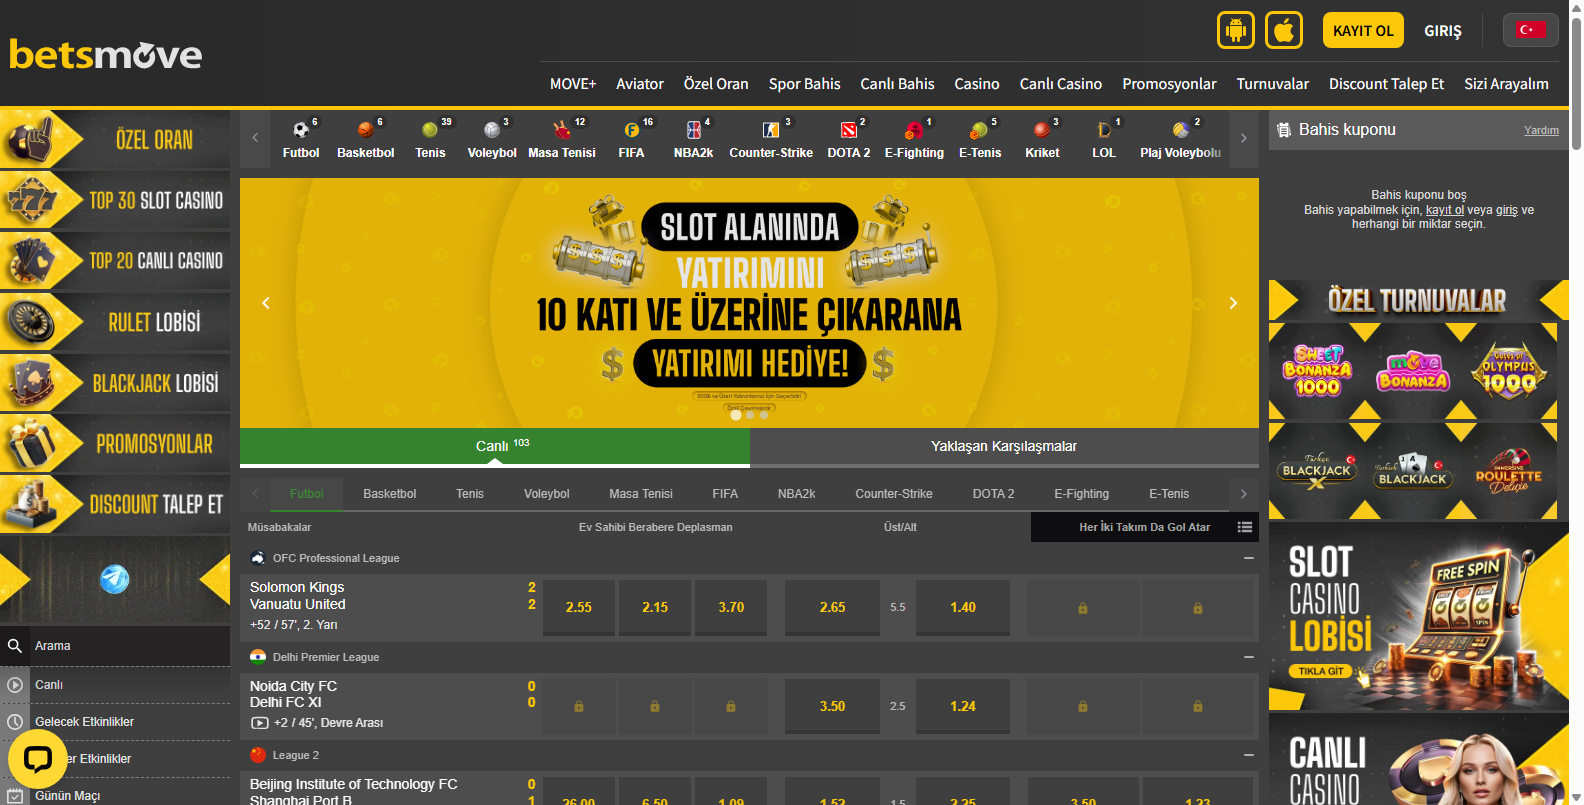
Task: Open the Canlı item in left sidebar
Action: click(115, 685)
